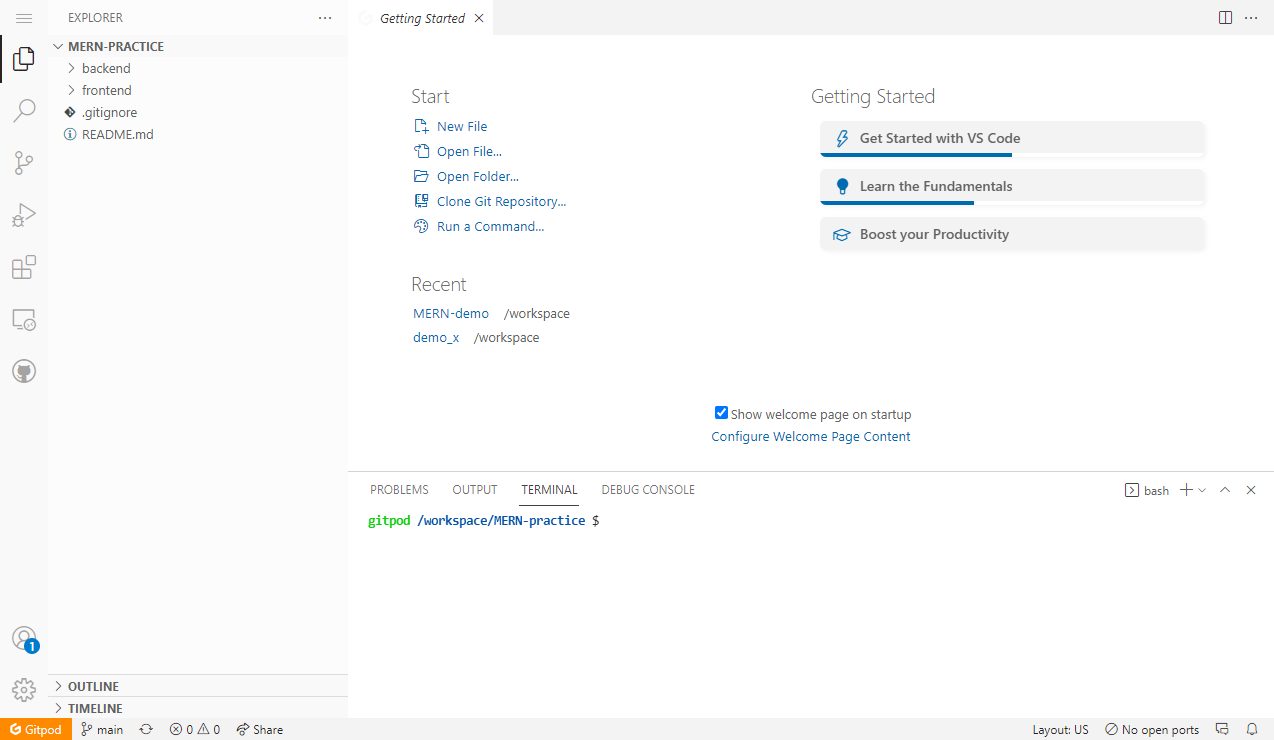The image size is (1274, 740).
Task: Open editor more actions ellipsis
Action: pyautogui.click(x=1251, y=18)
